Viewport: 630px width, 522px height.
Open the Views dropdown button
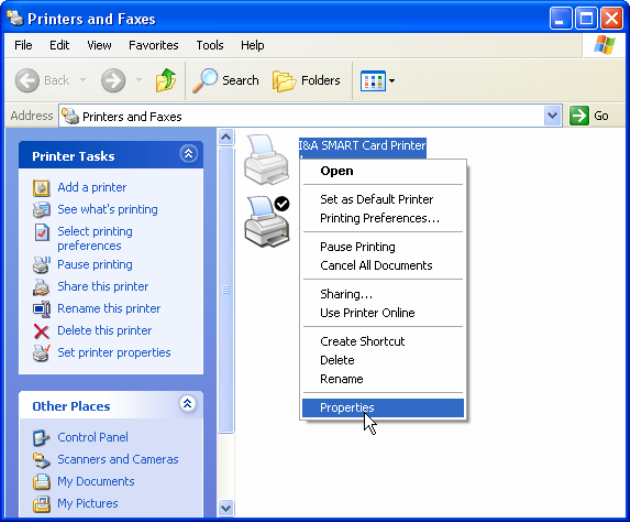point(378,80)
